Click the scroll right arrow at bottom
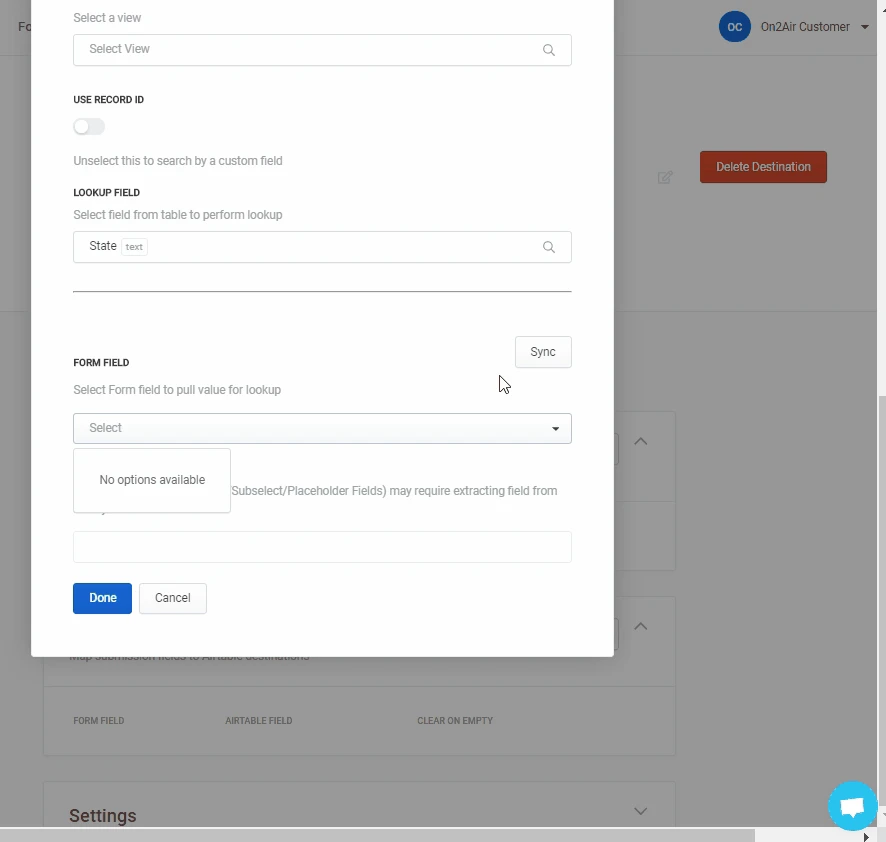This screenshot has width=886, height=842. coord(866,836)
